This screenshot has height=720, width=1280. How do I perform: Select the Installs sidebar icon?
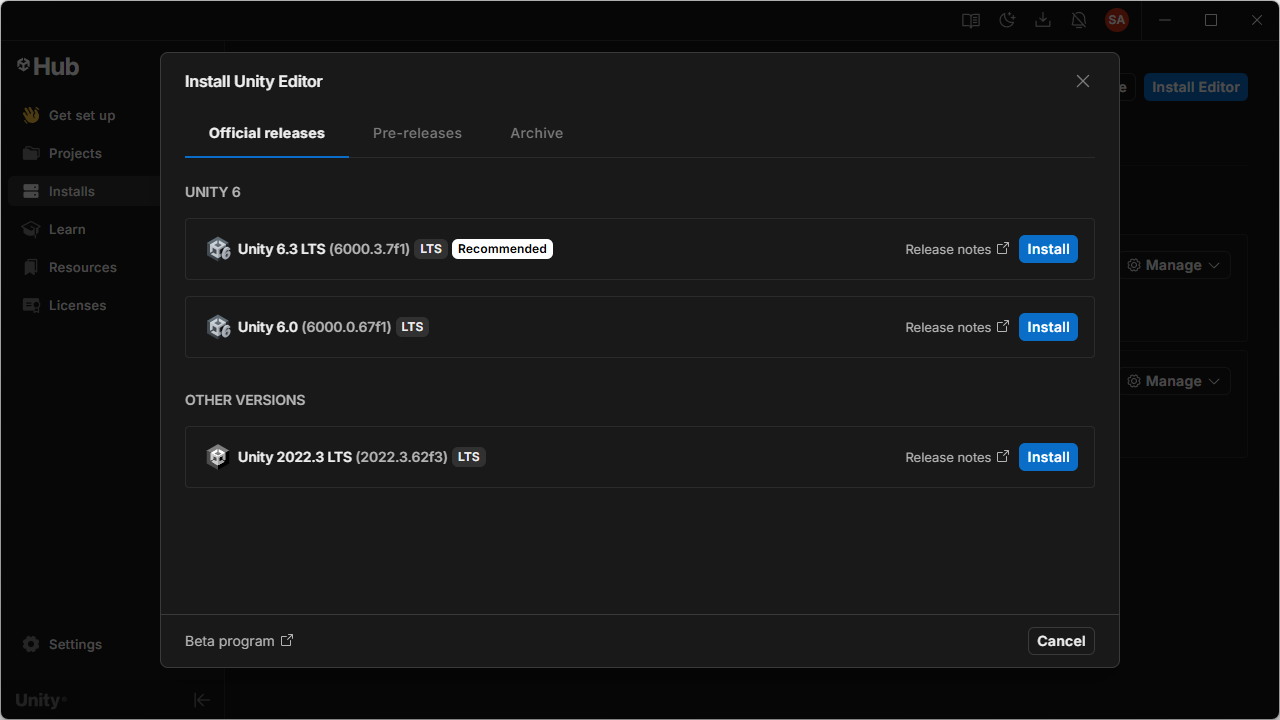click(x=31, y=191)
